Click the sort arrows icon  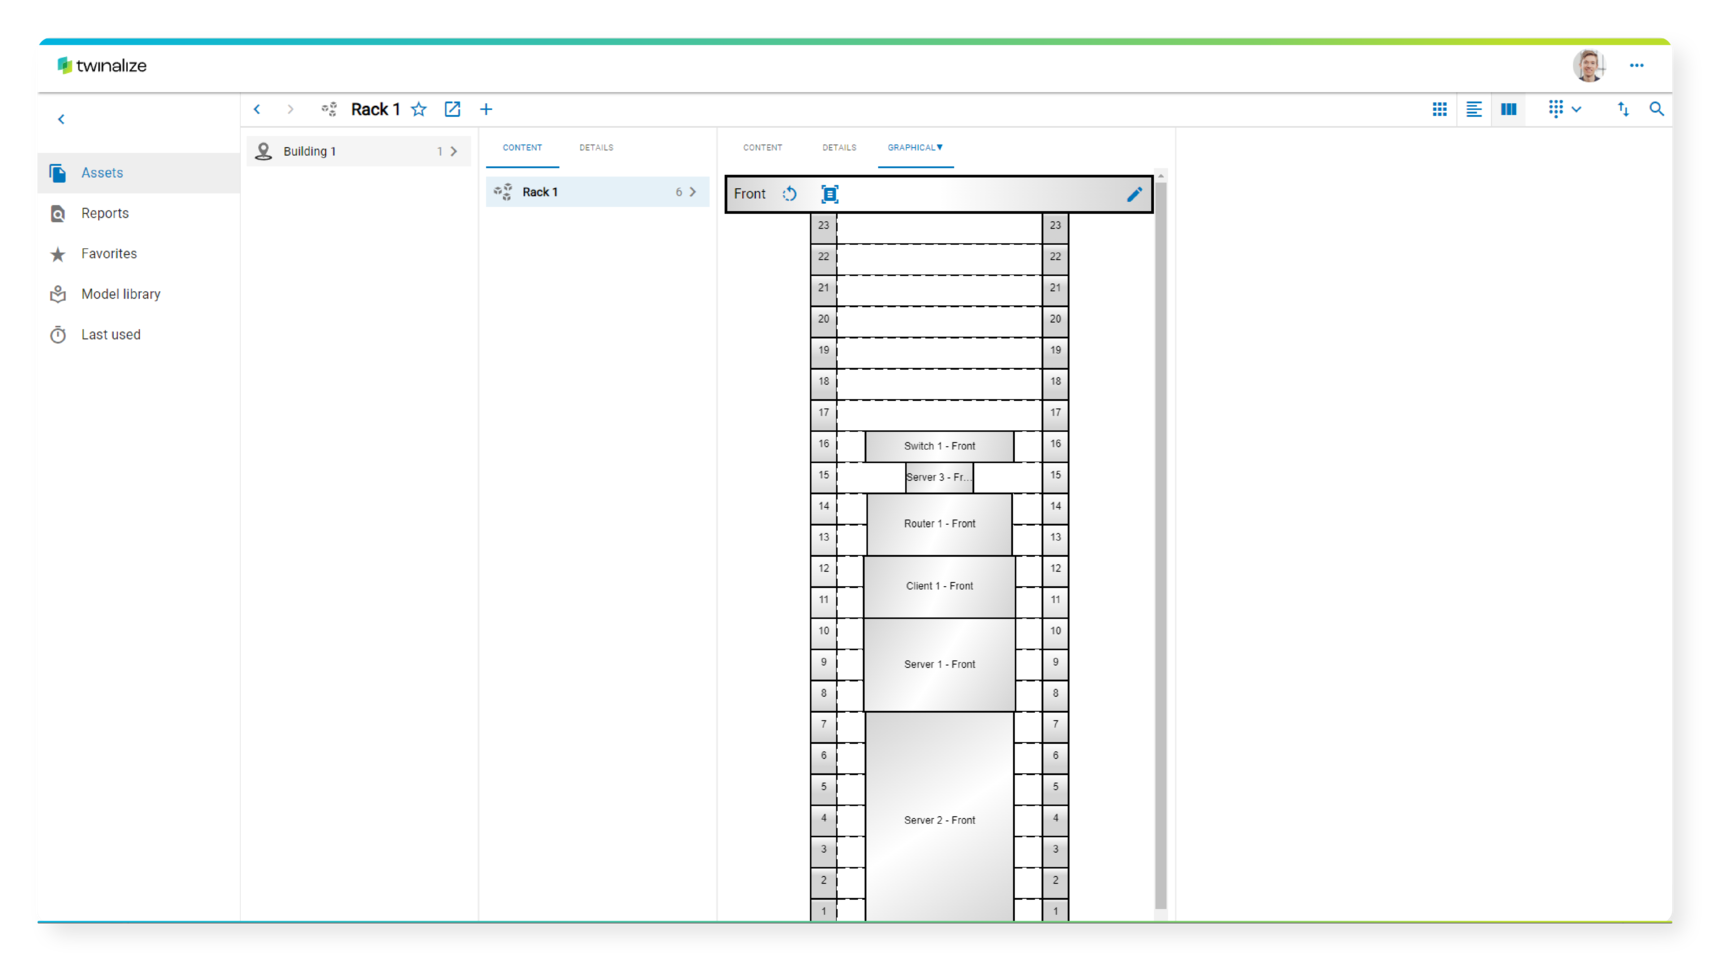point(1623,110)
